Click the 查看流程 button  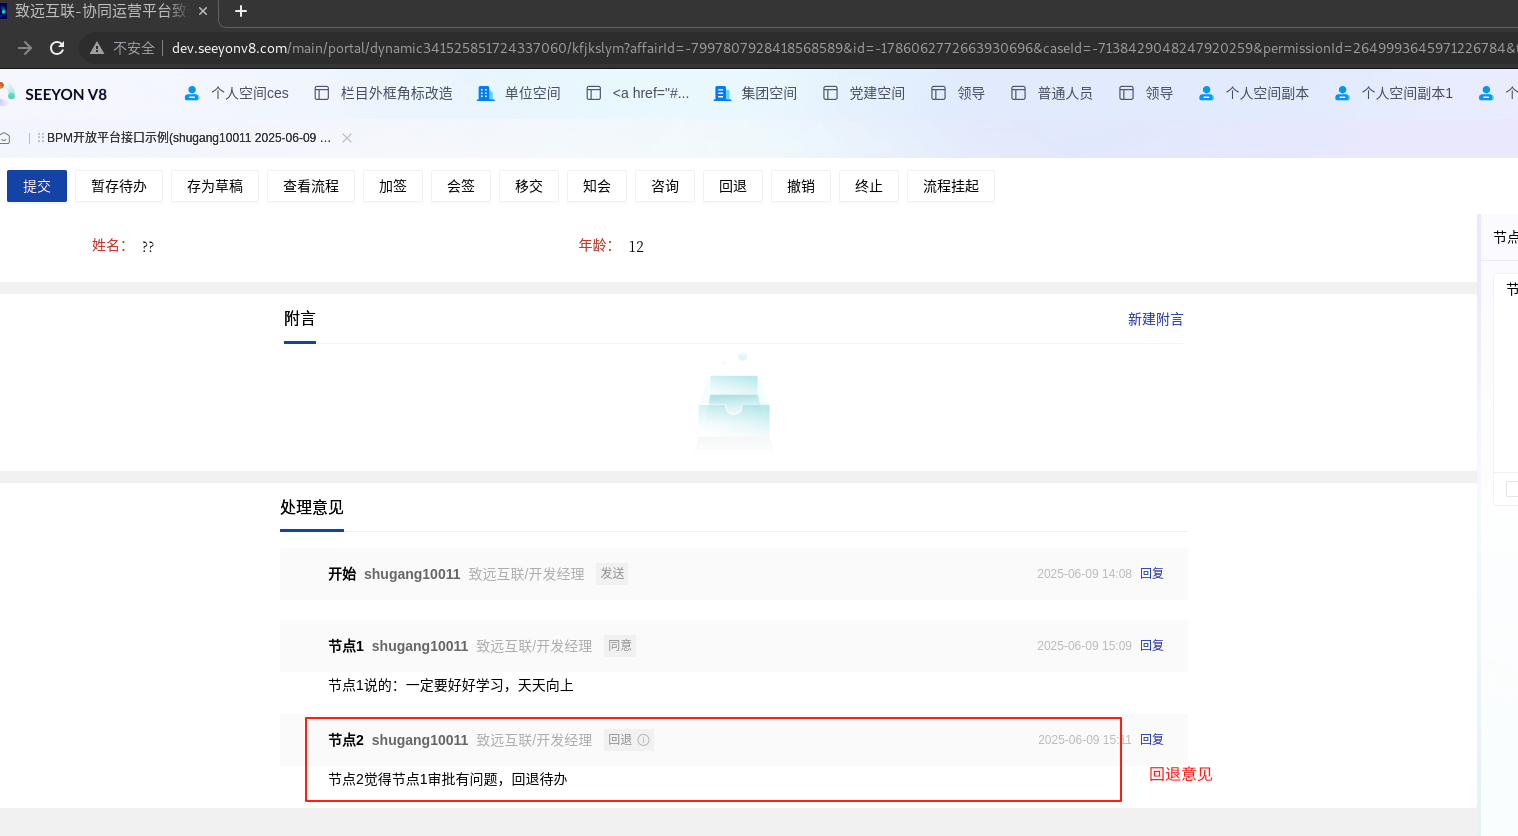(x=311, y=186)
